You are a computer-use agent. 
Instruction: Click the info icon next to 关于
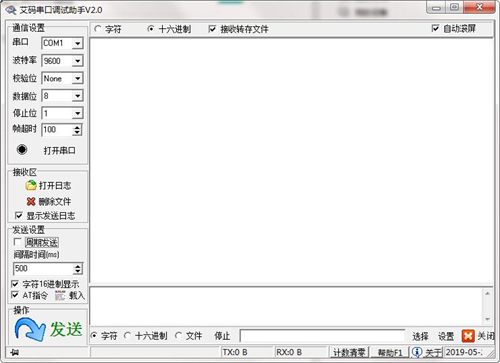pyautogui.click(x=417, y=352)
